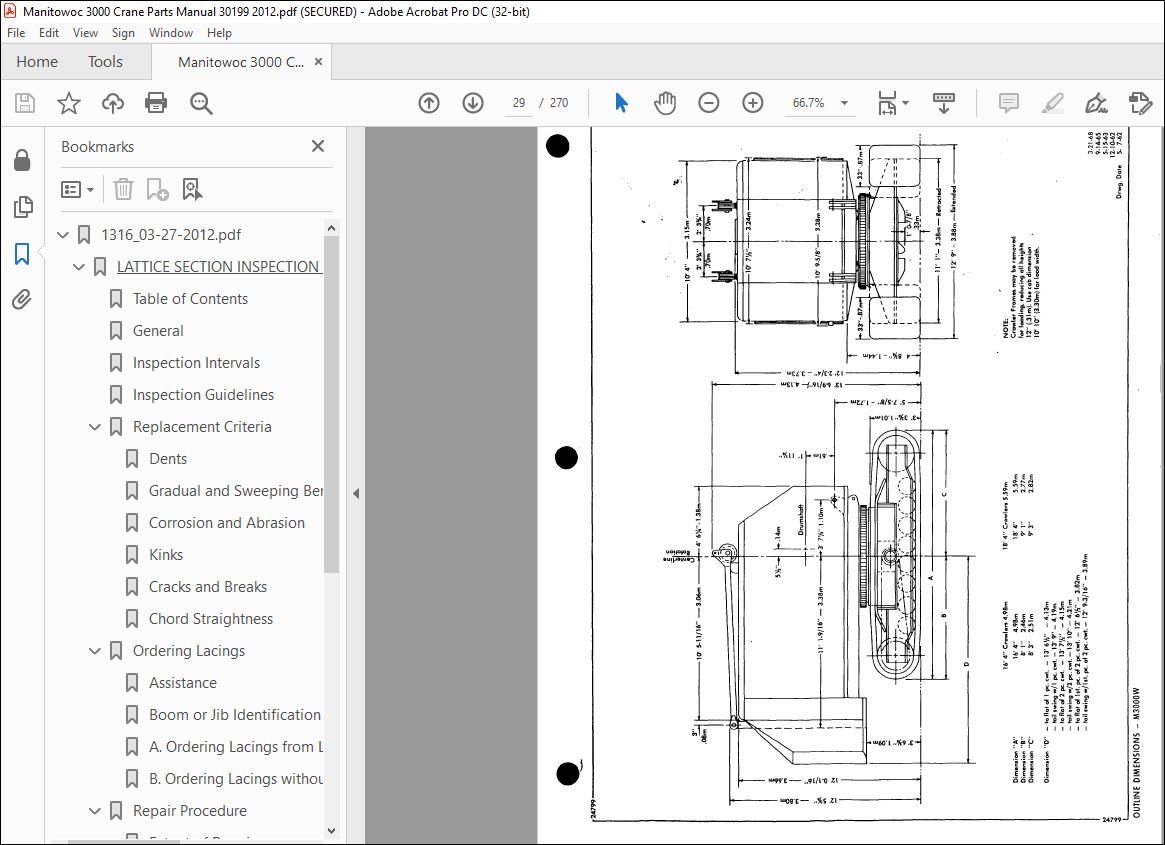Open the zoom level dropdown arrow
Screen dimensions: 1165x845
[x=844, y=103]
